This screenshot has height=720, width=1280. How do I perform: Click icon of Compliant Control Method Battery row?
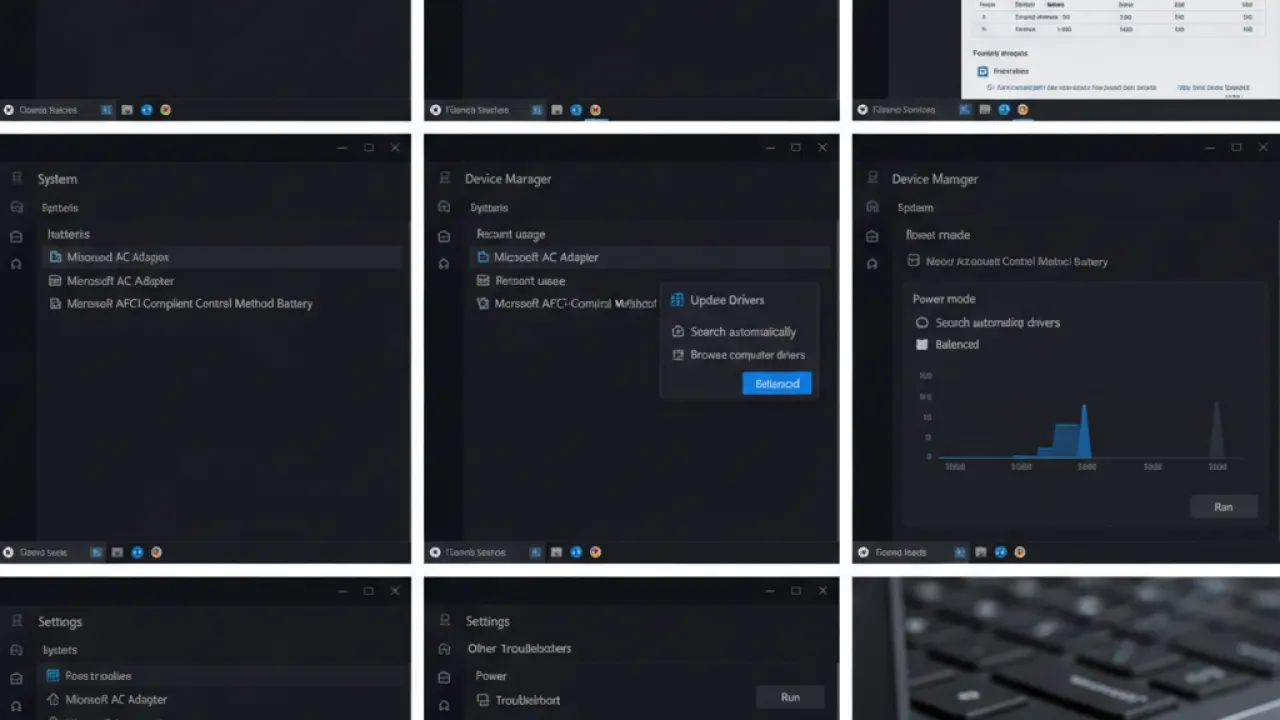click(x=56, y=303)
